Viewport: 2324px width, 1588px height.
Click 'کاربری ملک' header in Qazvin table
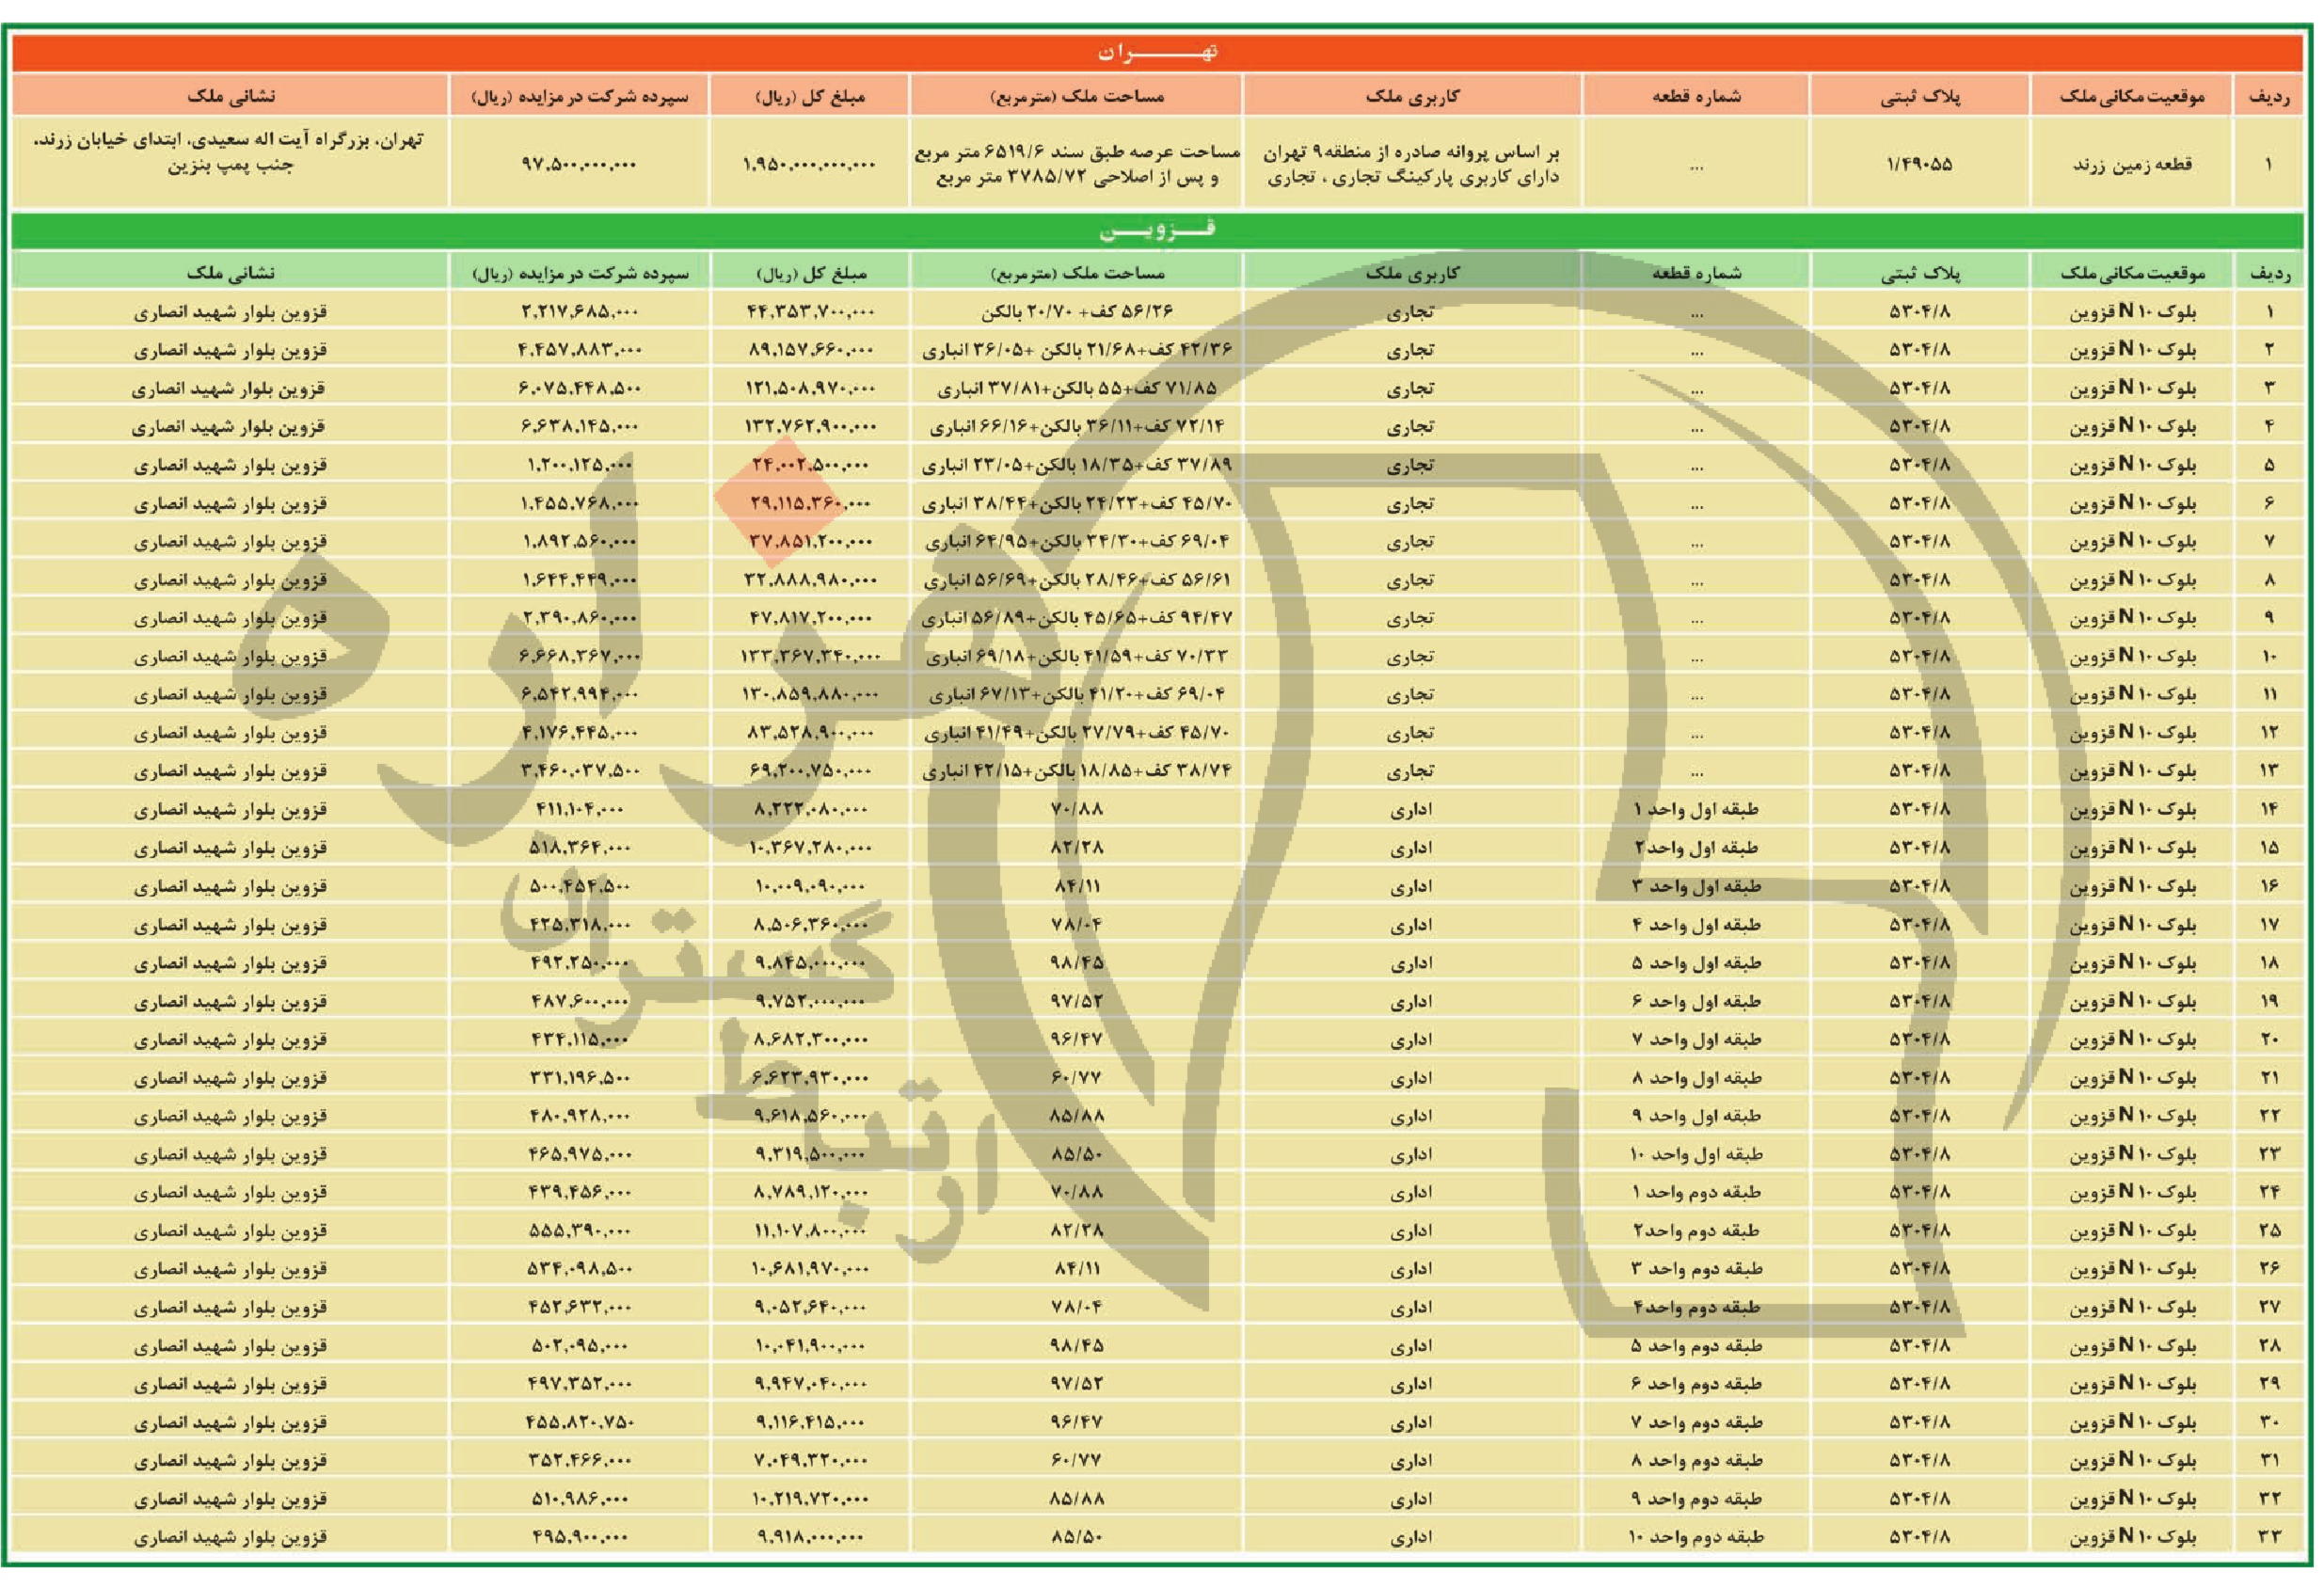point(1412,272)
